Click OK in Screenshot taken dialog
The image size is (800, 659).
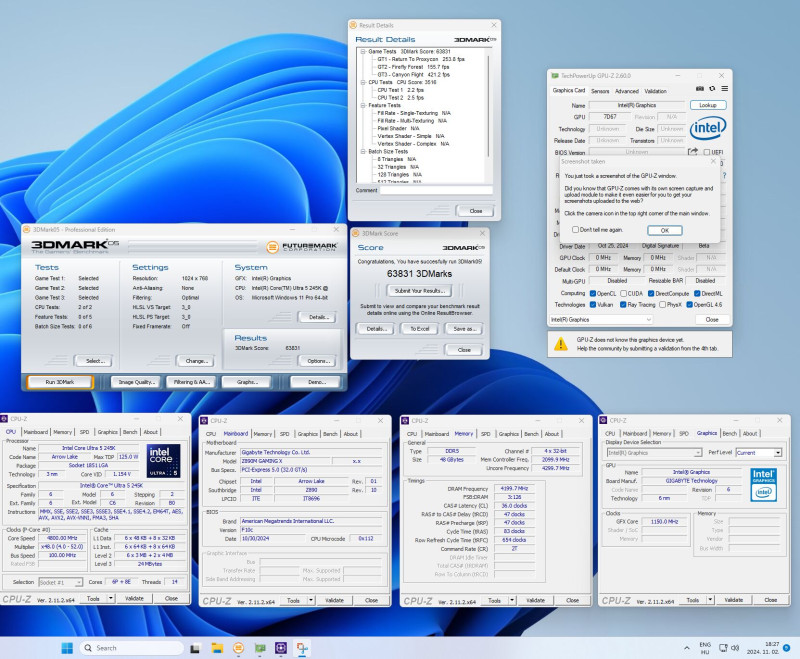(x=664, y=230)
